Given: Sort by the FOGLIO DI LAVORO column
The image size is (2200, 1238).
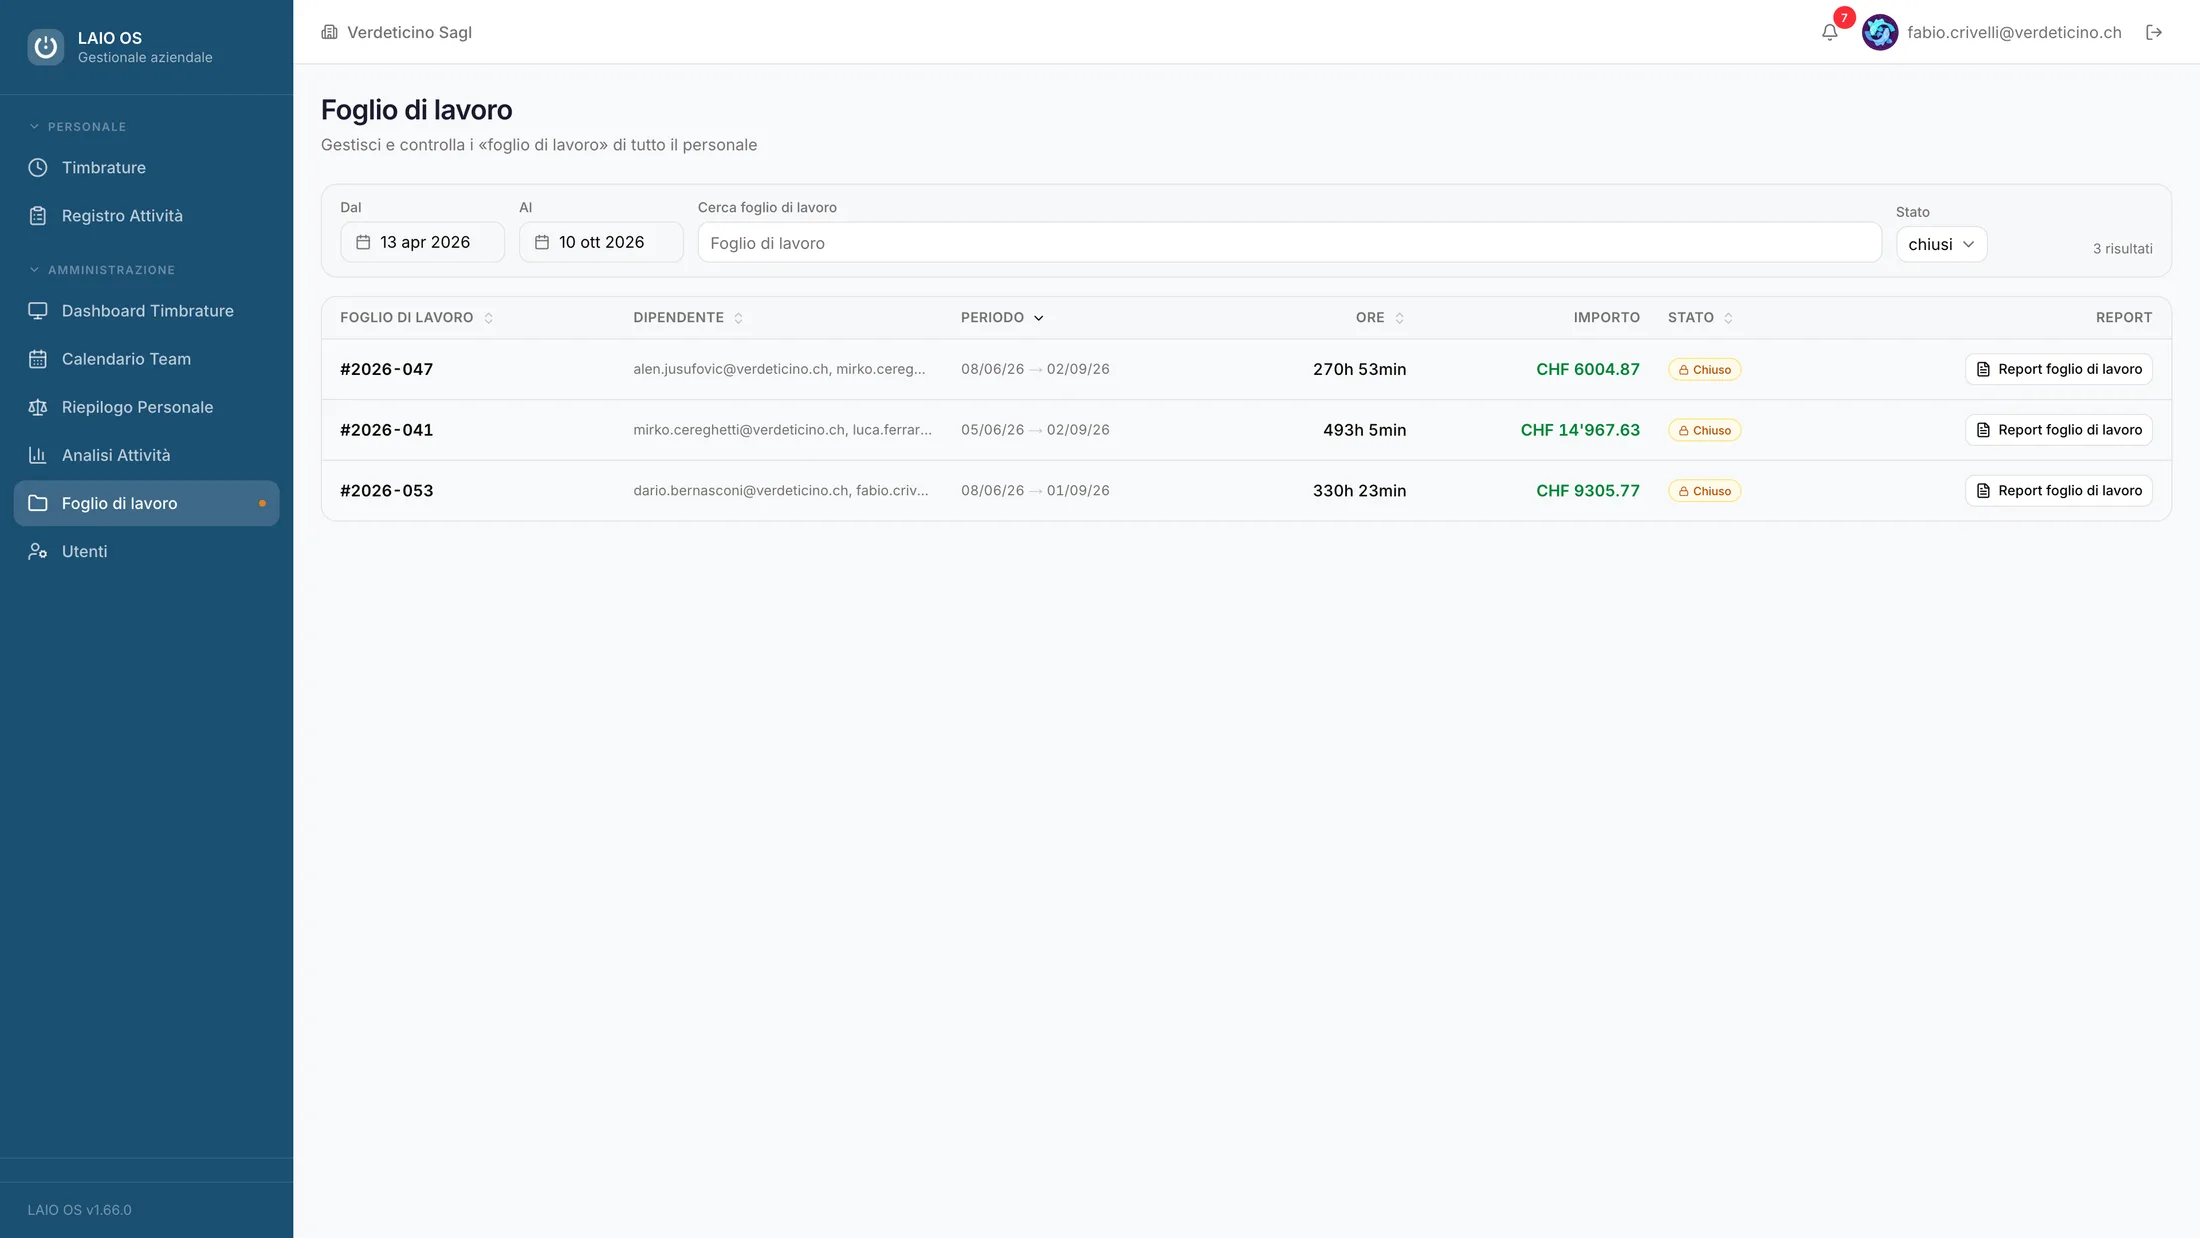Looking at the screenshot, I should coord(416,317).
